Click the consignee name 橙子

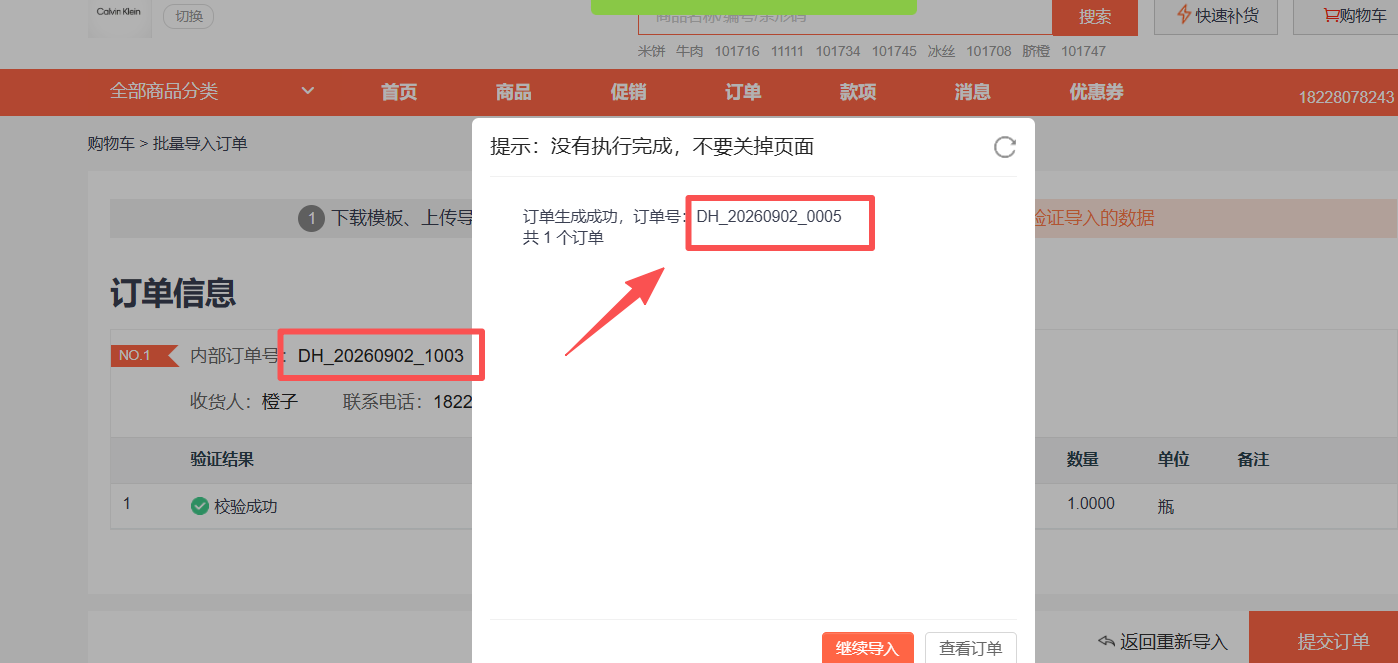280,402
